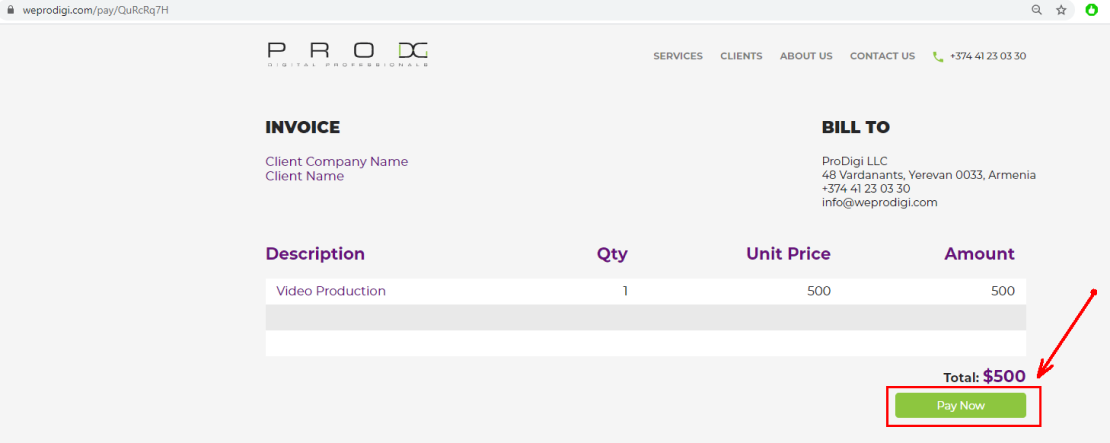Open the green browser extension icon
Image resolution: width=1110 pixels, height=443 pixels.
(1092, 10)
